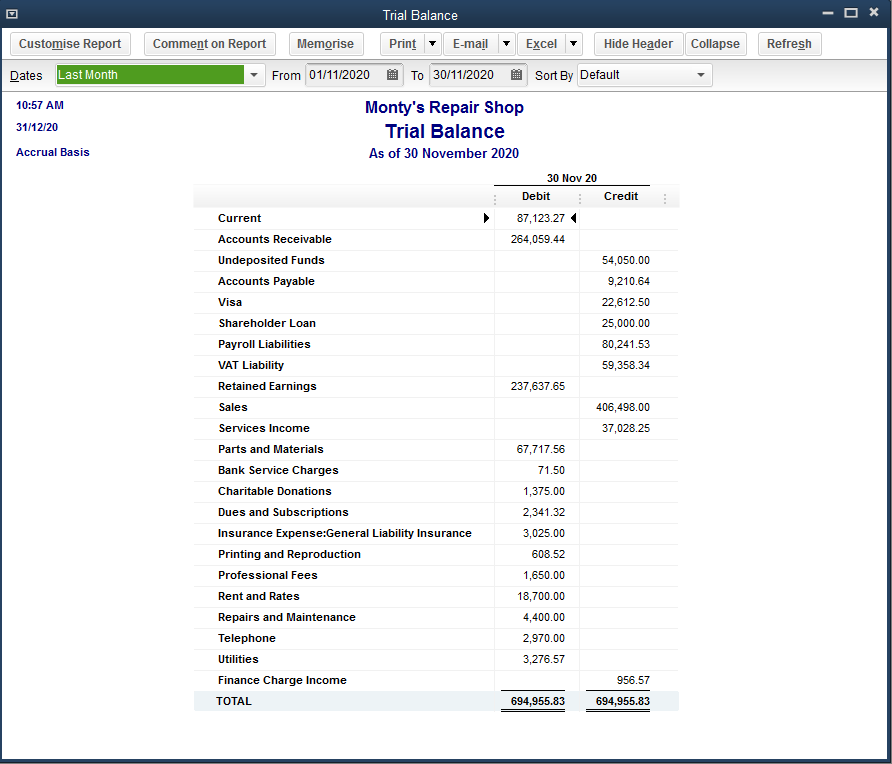Click the report time 10:57 AM
Image resolution: width=892 pixels, height=764 pixels.
click(x=40, y=105)
